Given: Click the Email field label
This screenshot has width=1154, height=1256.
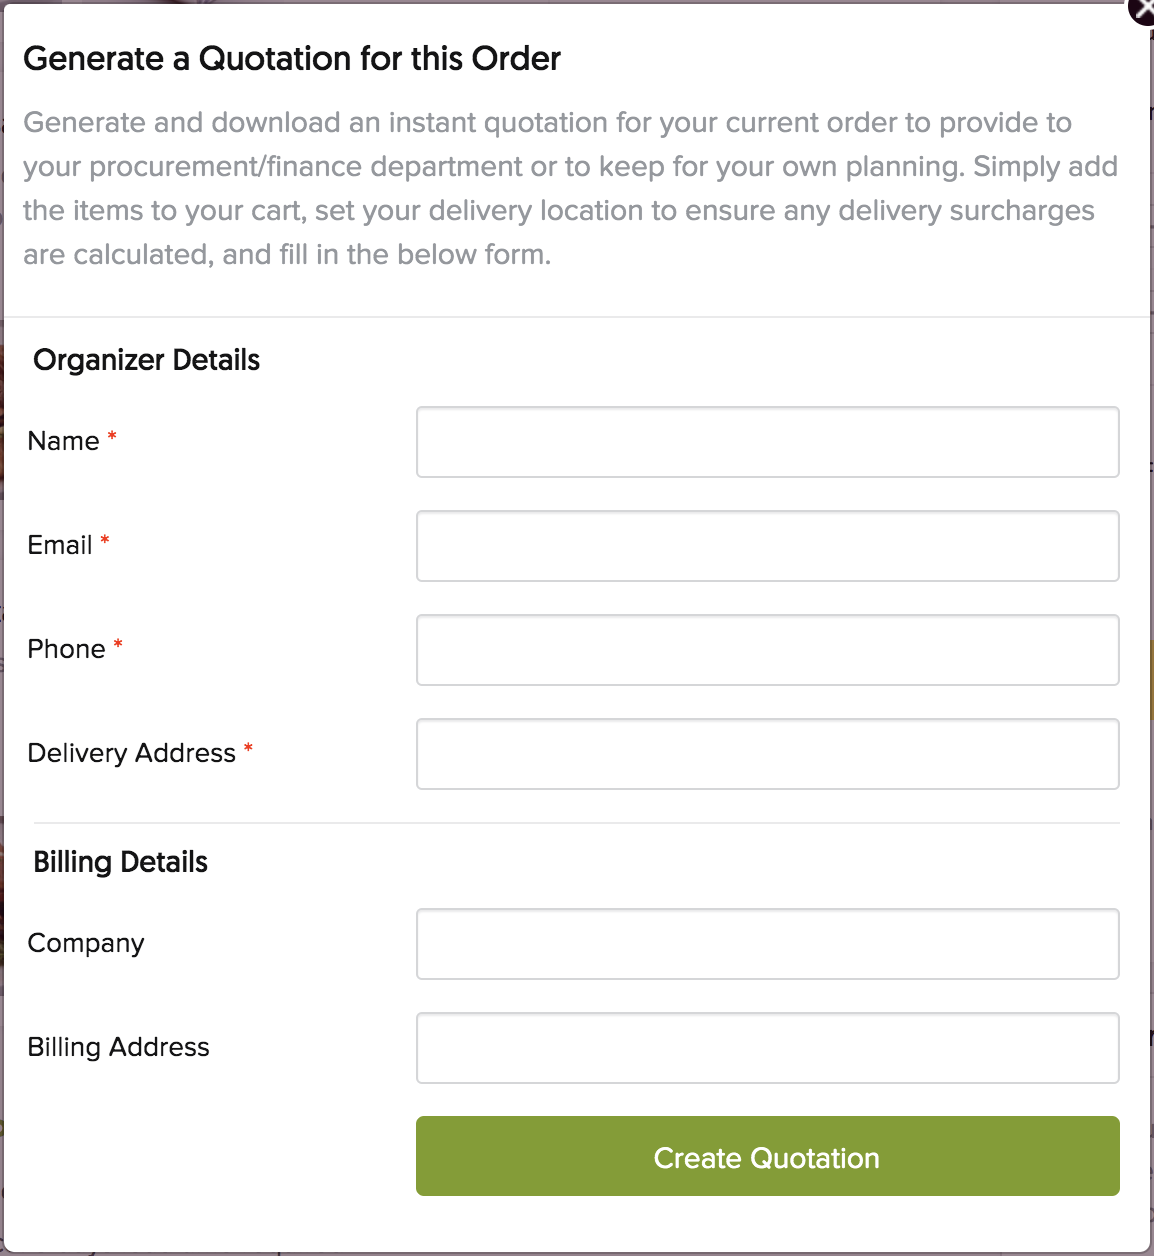Looking at the screenshot, I should (60, 545).
